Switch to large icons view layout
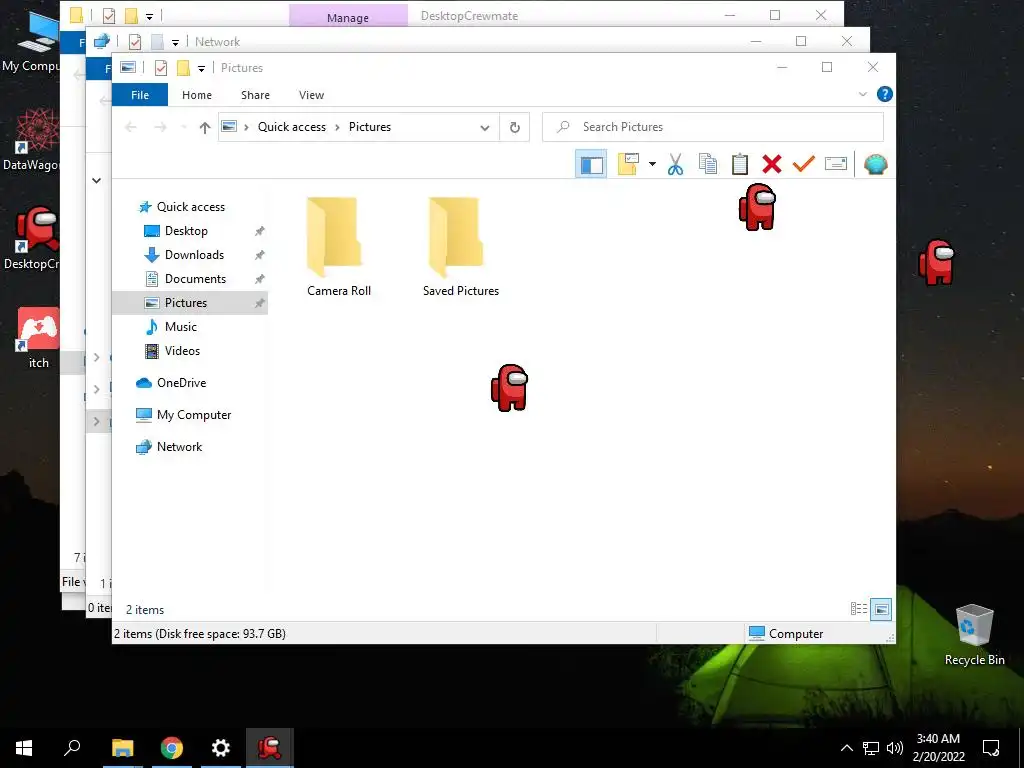The image size is (1024, 768). click(x=881, y=609)
